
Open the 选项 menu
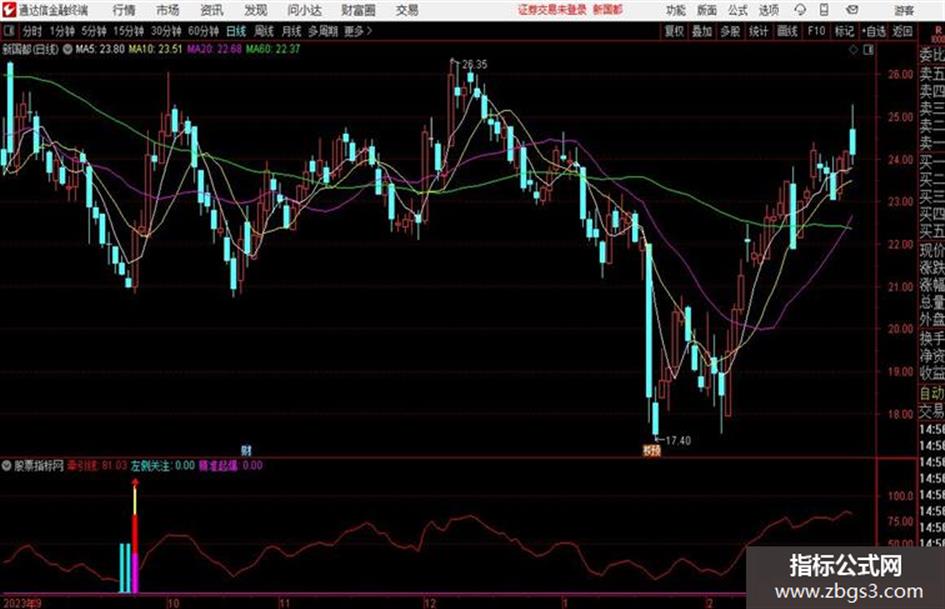pos(768,10)
